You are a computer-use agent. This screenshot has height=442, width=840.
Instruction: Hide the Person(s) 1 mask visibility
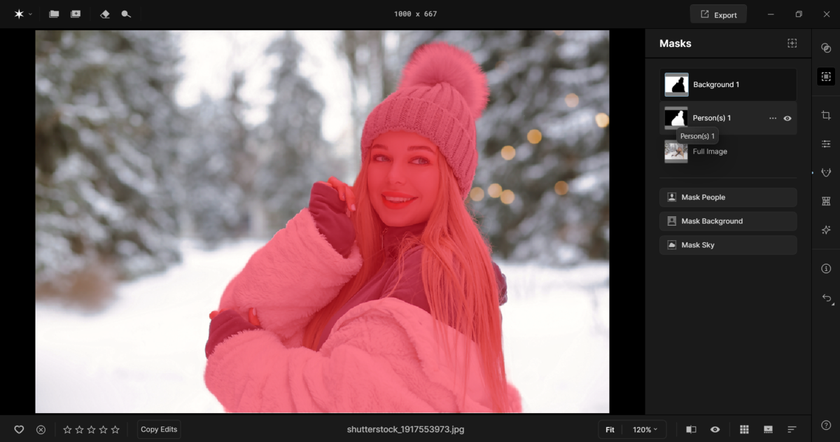(788, 118)
